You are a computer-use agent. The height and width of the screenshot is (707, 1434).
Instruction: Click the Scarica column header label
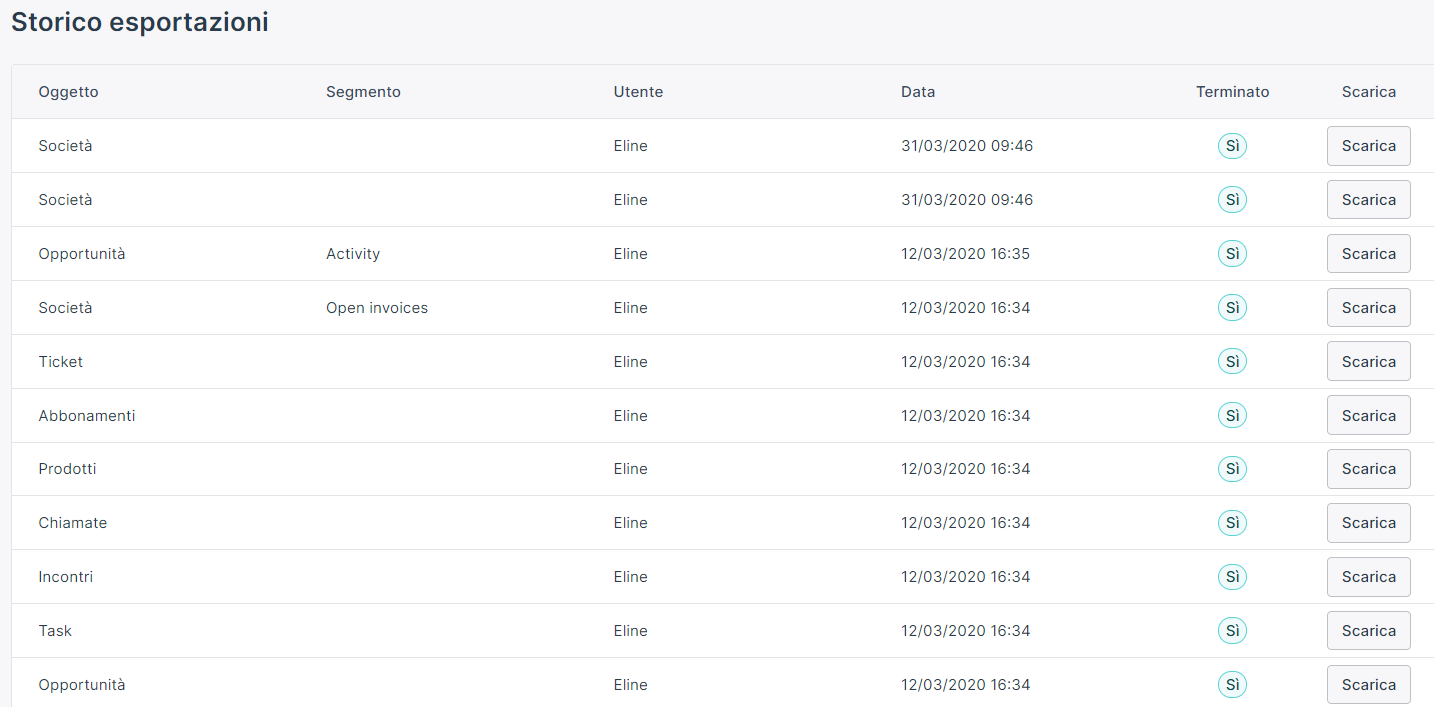pyautogui.click(x=1368, y=92)
